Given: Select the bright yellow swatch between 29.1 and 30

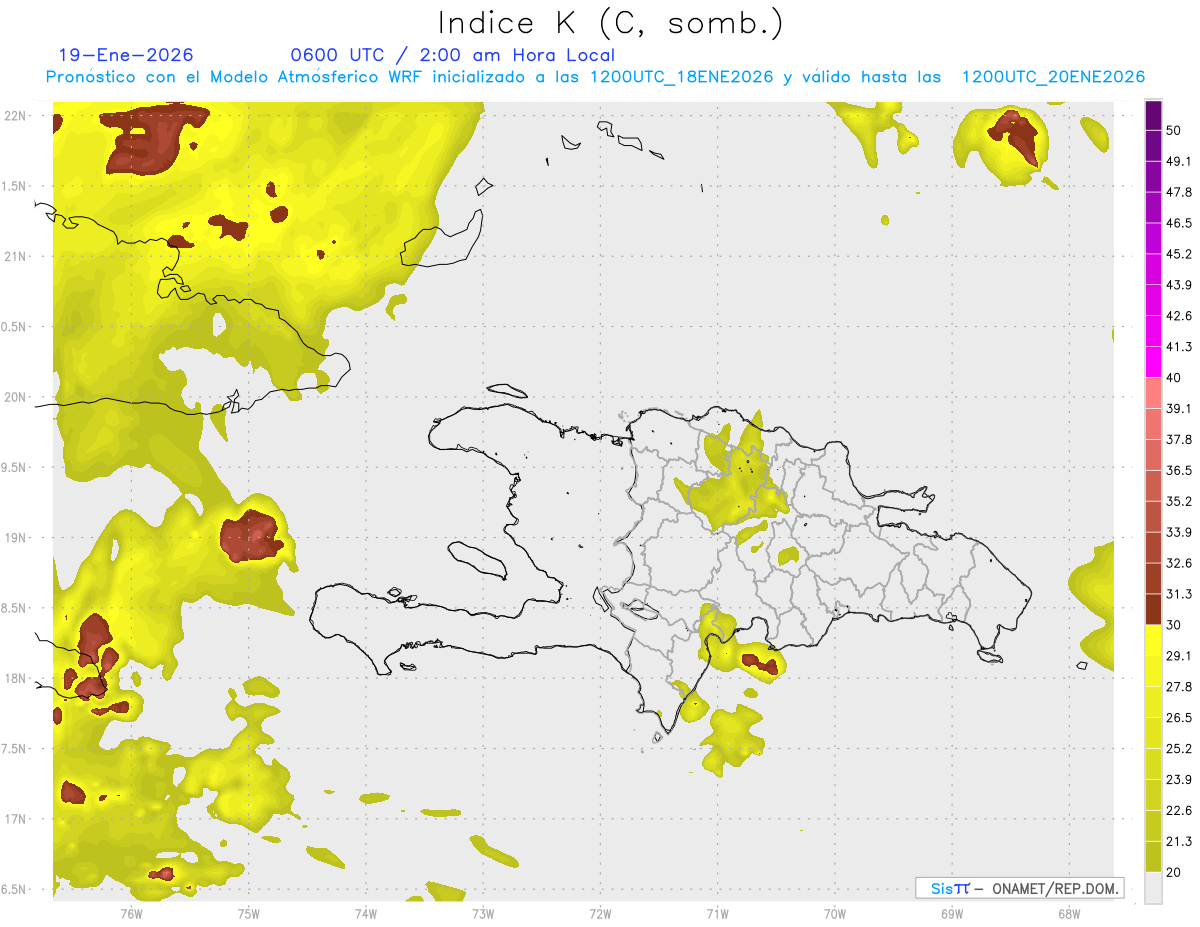Looking at the screenshot, I should pos(1154,640).
